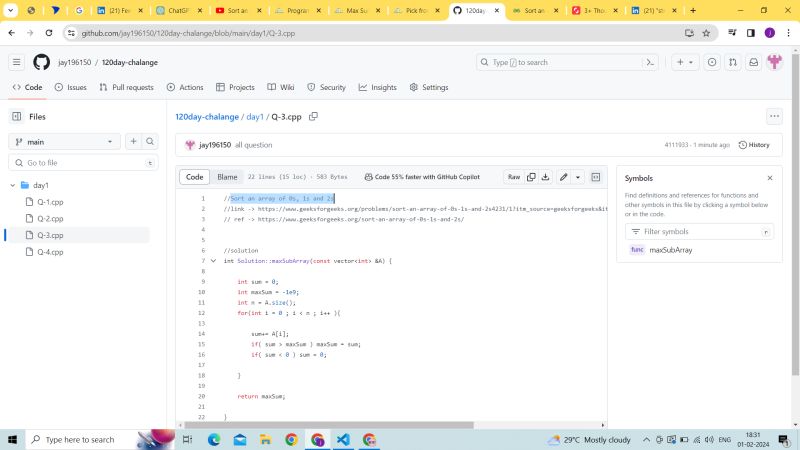Open the tab search dropdown arrow
Image resolution: width=800 pixels, height=450 pixels.
click(10, 10)
